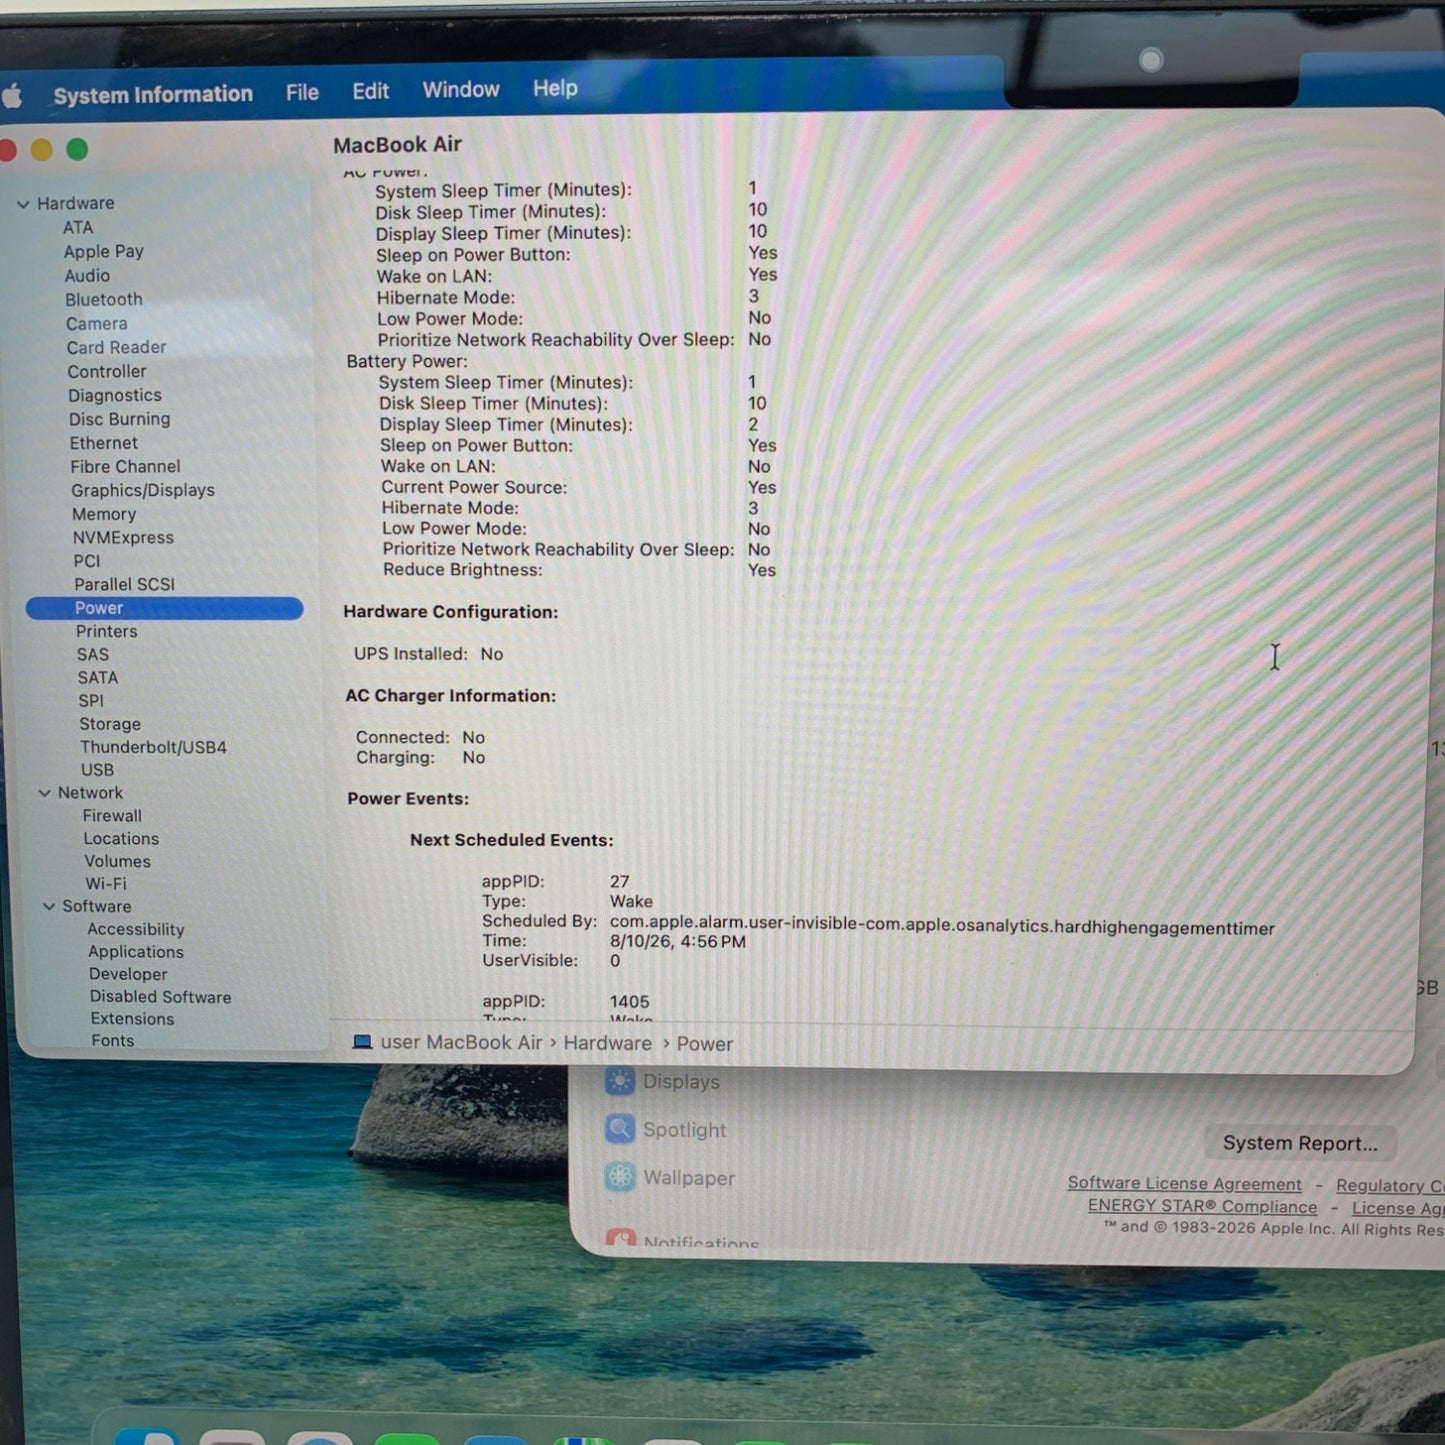Click Hardware in the path bar
1445x1445 pixels.
pyautogui.click(x=607, y=1043)
